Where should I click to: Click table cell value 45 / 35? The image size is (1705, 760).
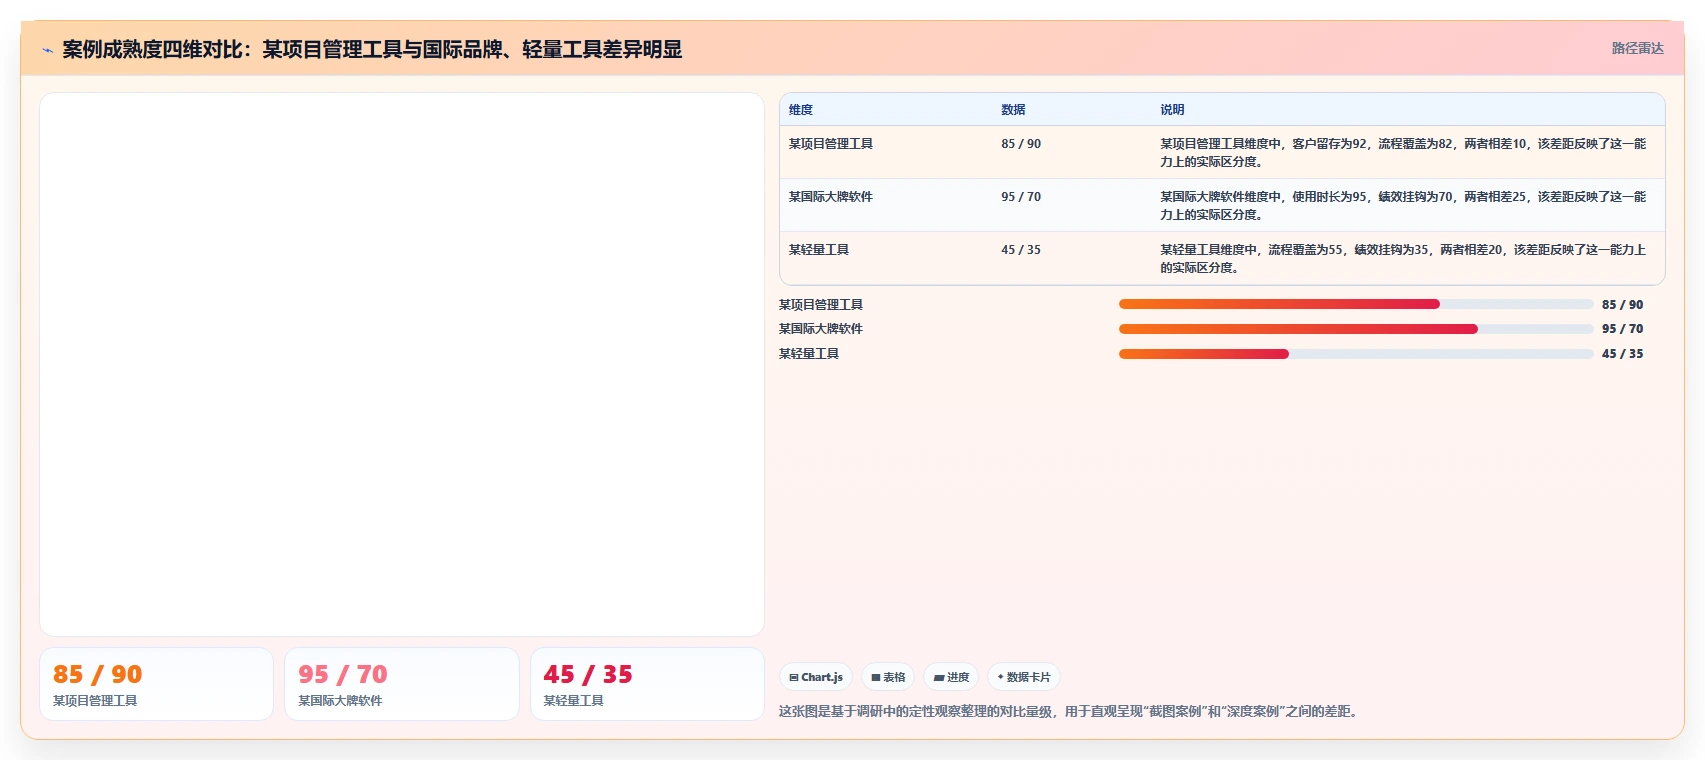pos(1021,250)
